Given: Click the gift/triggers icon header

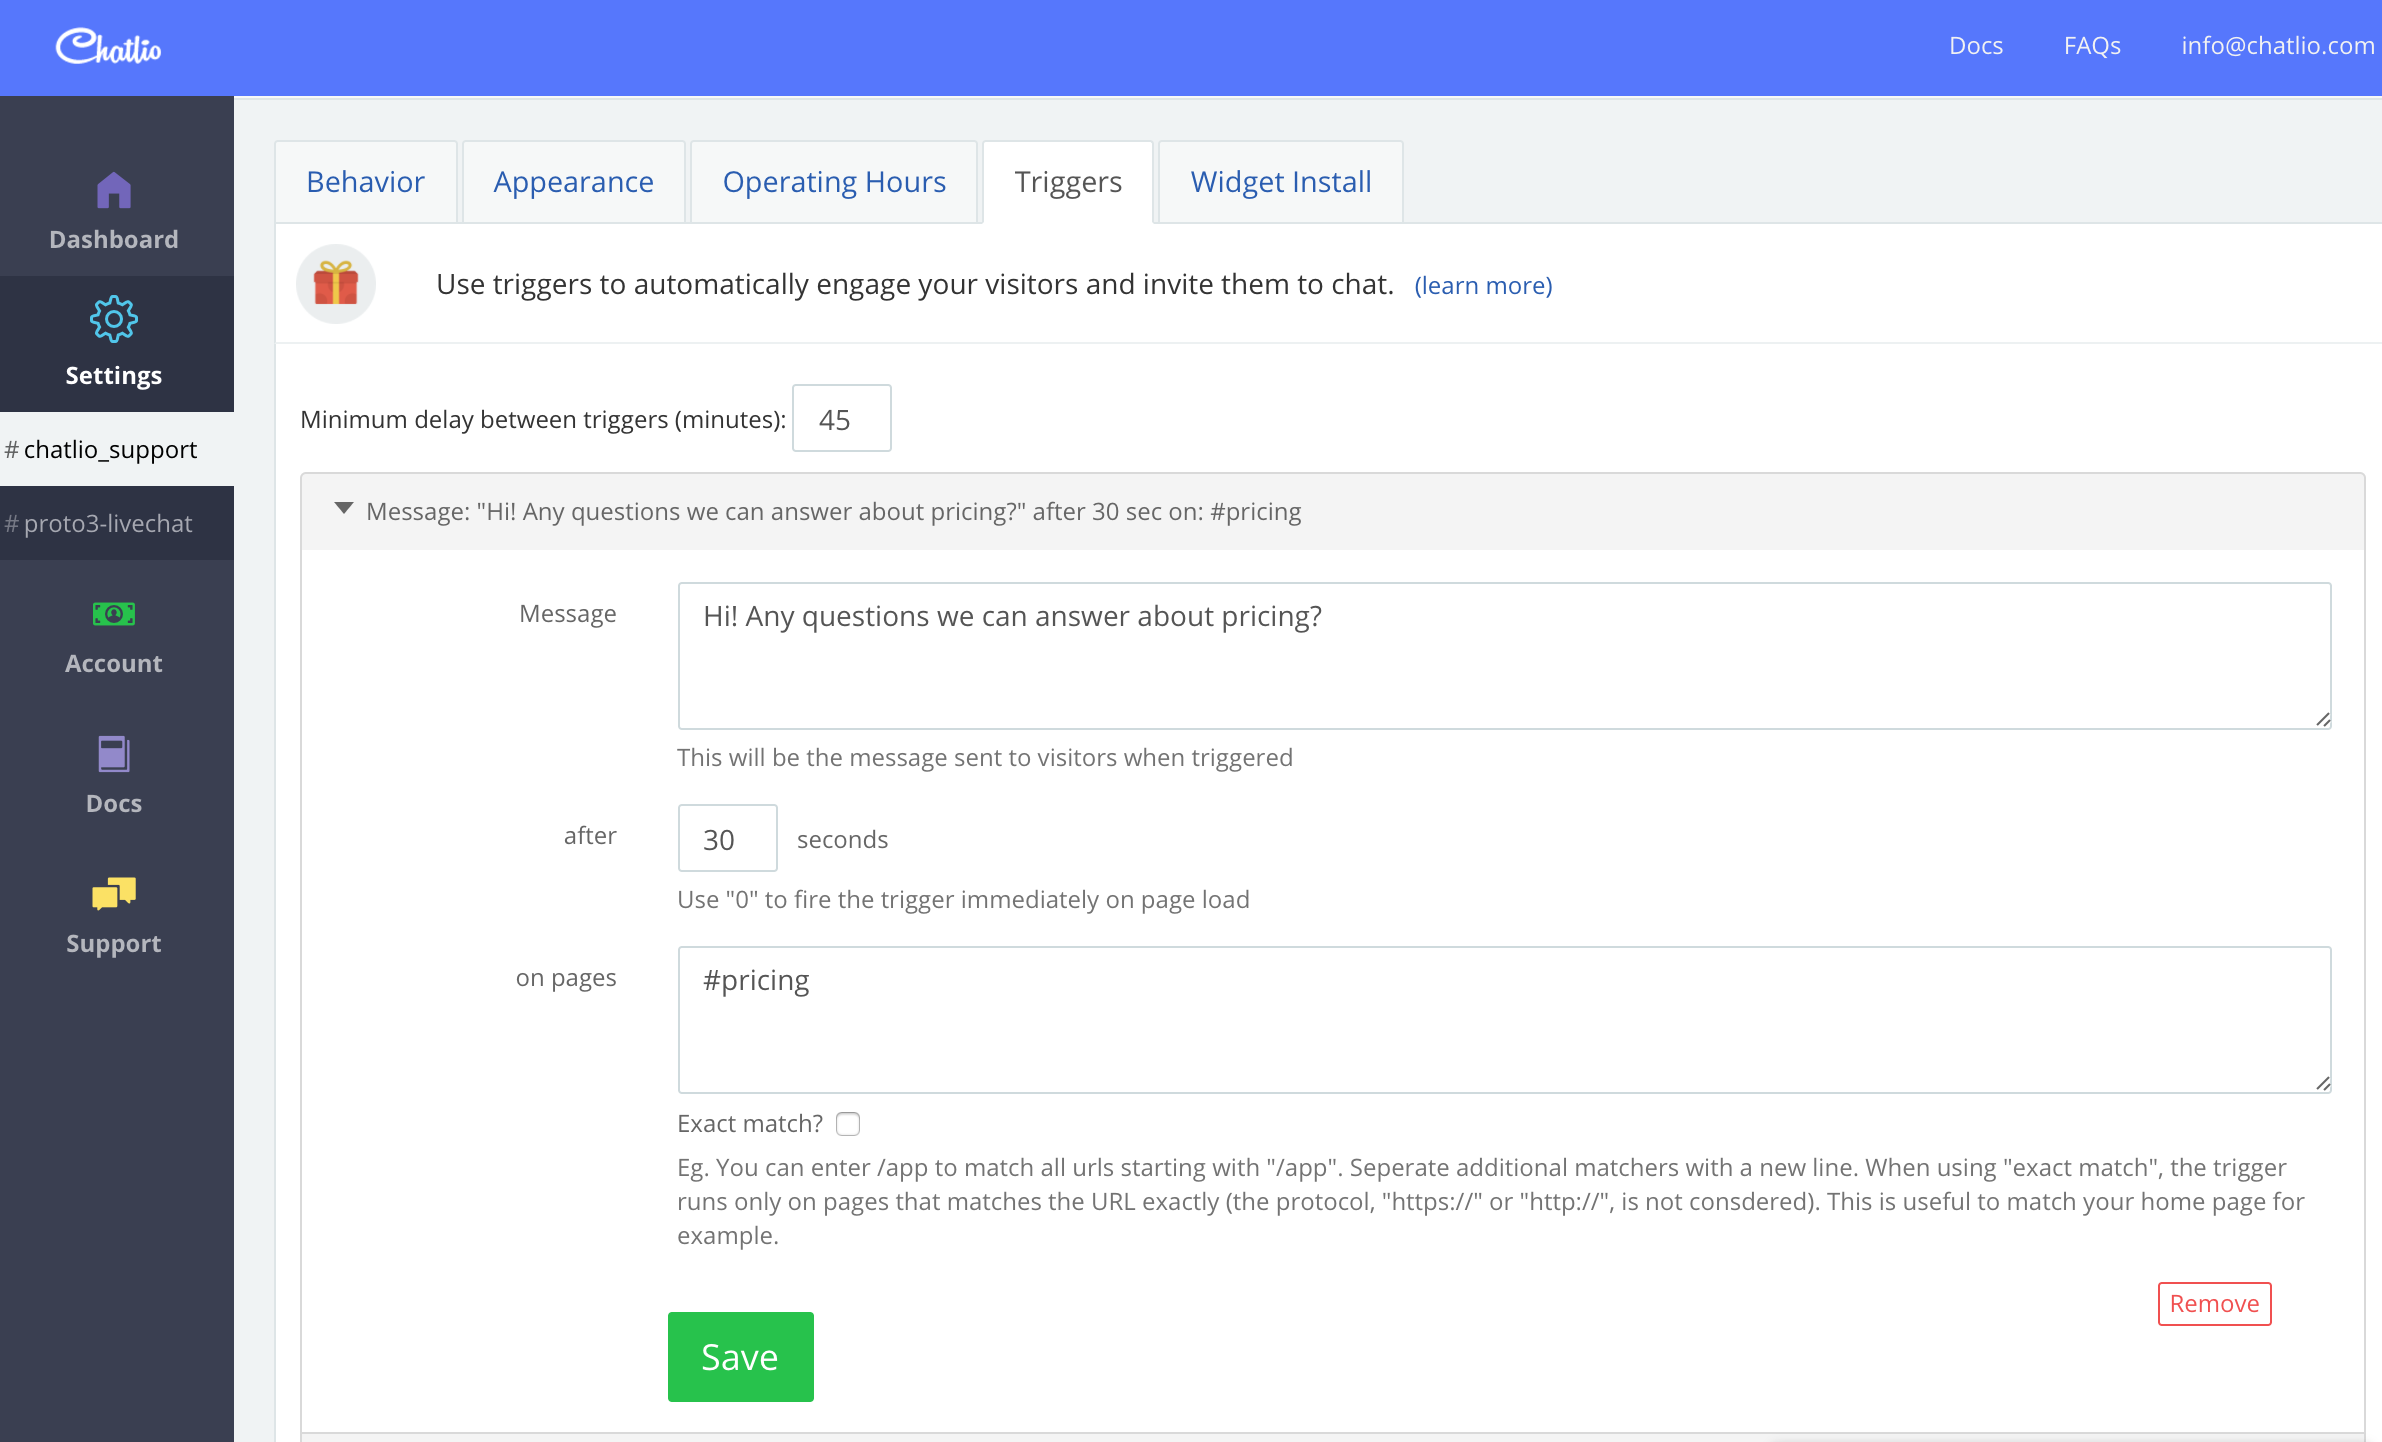Looking at the screenshot, I should pyautogui.click(x=335, y=286).
